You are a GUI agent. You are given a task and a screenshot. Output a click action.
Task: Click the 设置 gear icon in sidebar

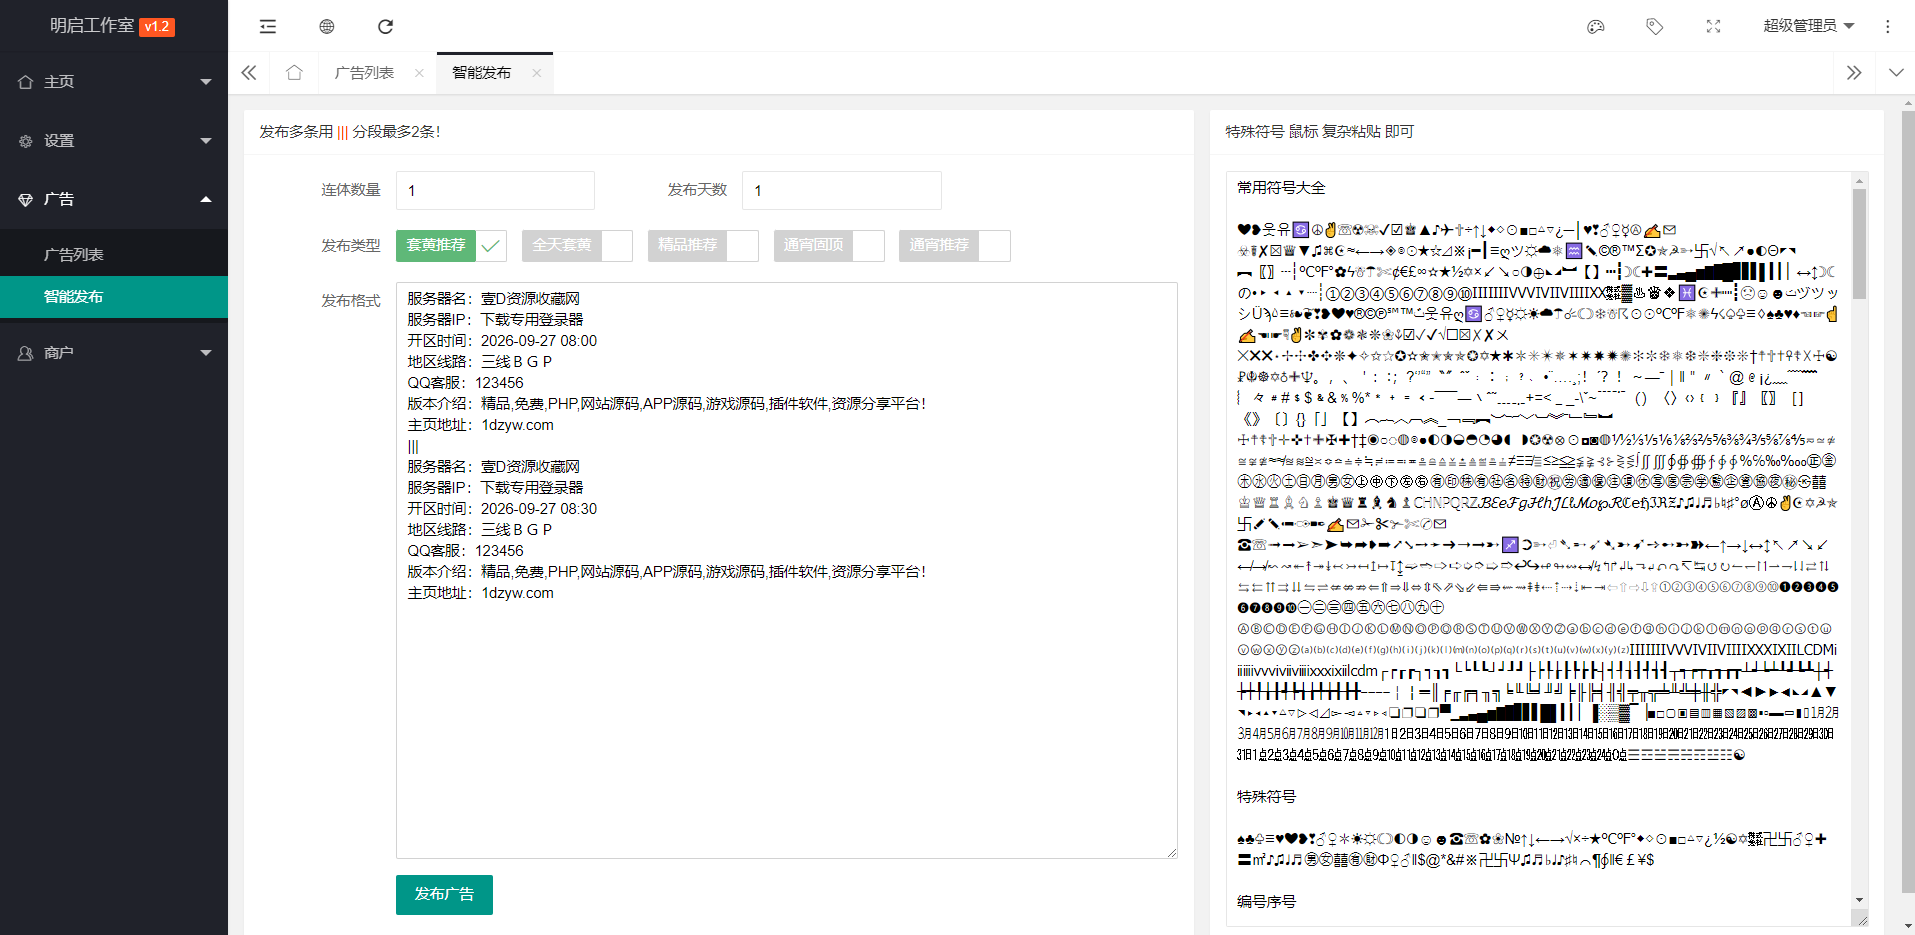(26, 141)
